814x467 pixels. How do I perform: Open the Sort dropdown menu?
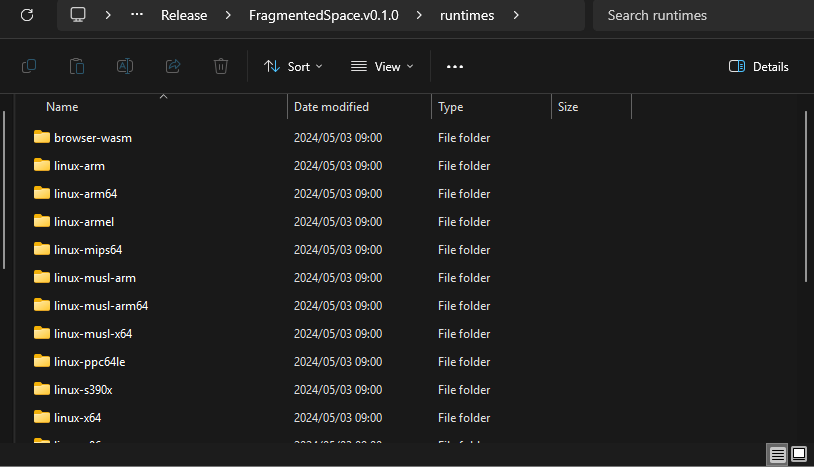click(293, 67)
